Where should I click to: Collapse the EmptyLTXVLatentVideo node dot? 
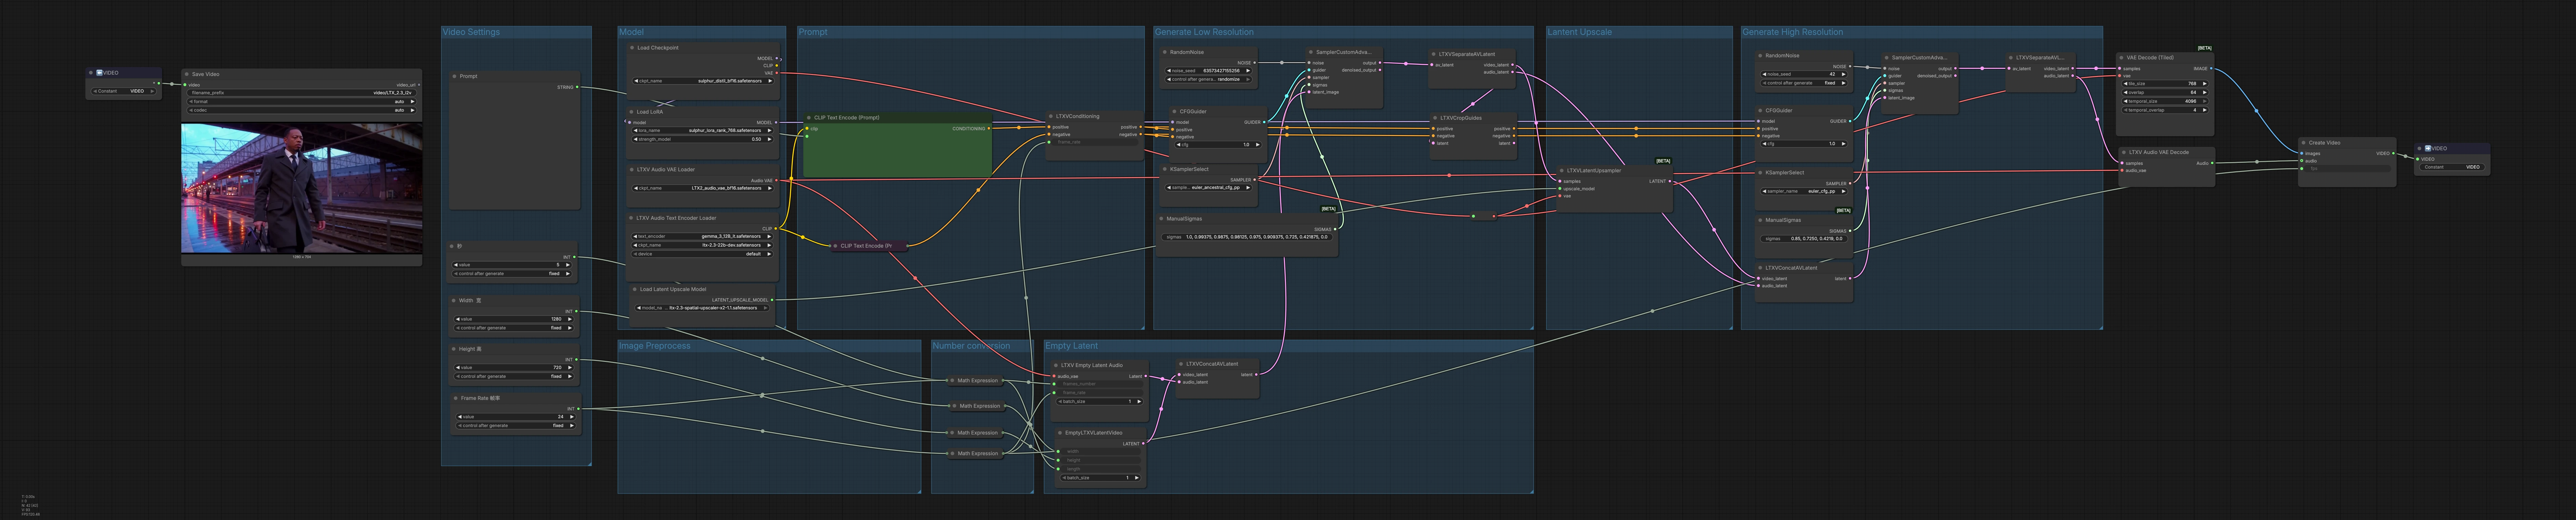(1060, 433)
